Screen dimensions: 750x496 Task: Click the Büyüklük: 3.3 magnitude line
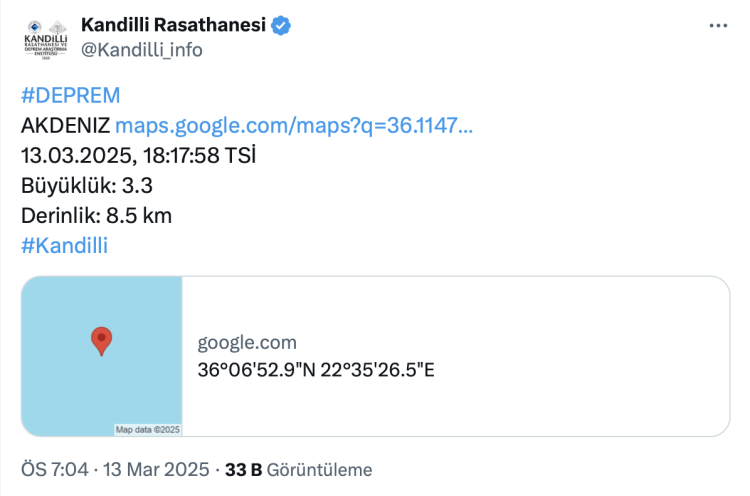coord(86,186)
